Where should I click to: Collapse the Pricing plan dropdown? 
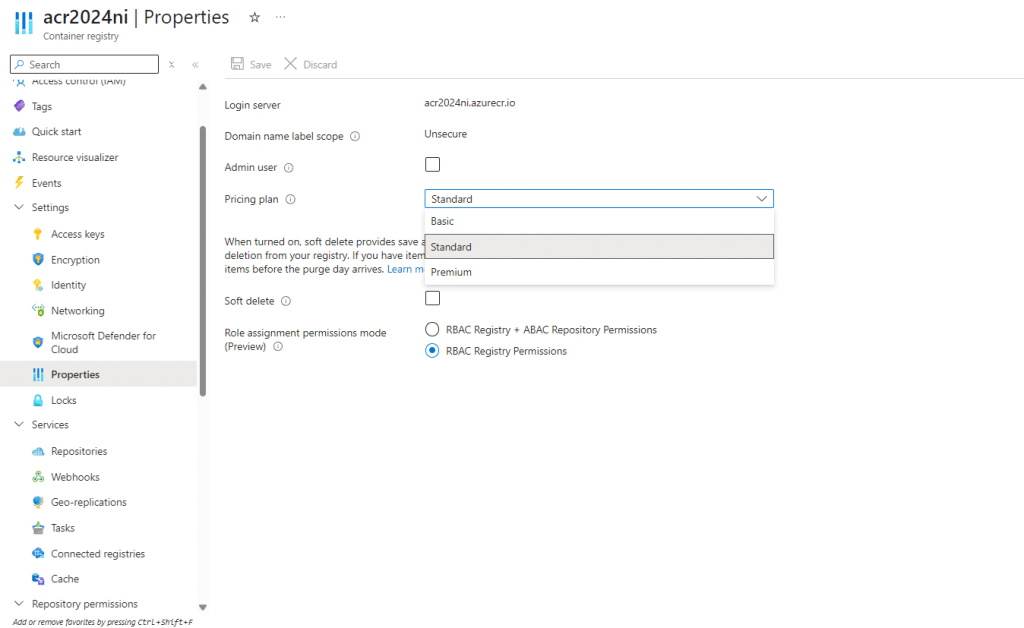(x=761, y=199)
